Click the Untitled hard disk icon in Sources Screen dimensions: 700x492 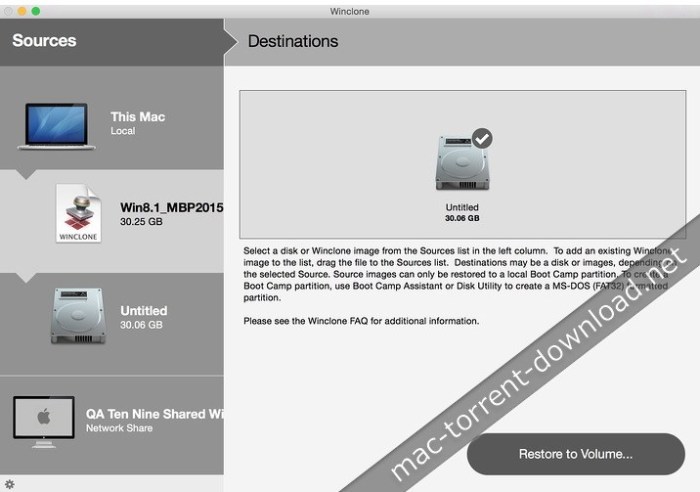[x=77, y=316]
